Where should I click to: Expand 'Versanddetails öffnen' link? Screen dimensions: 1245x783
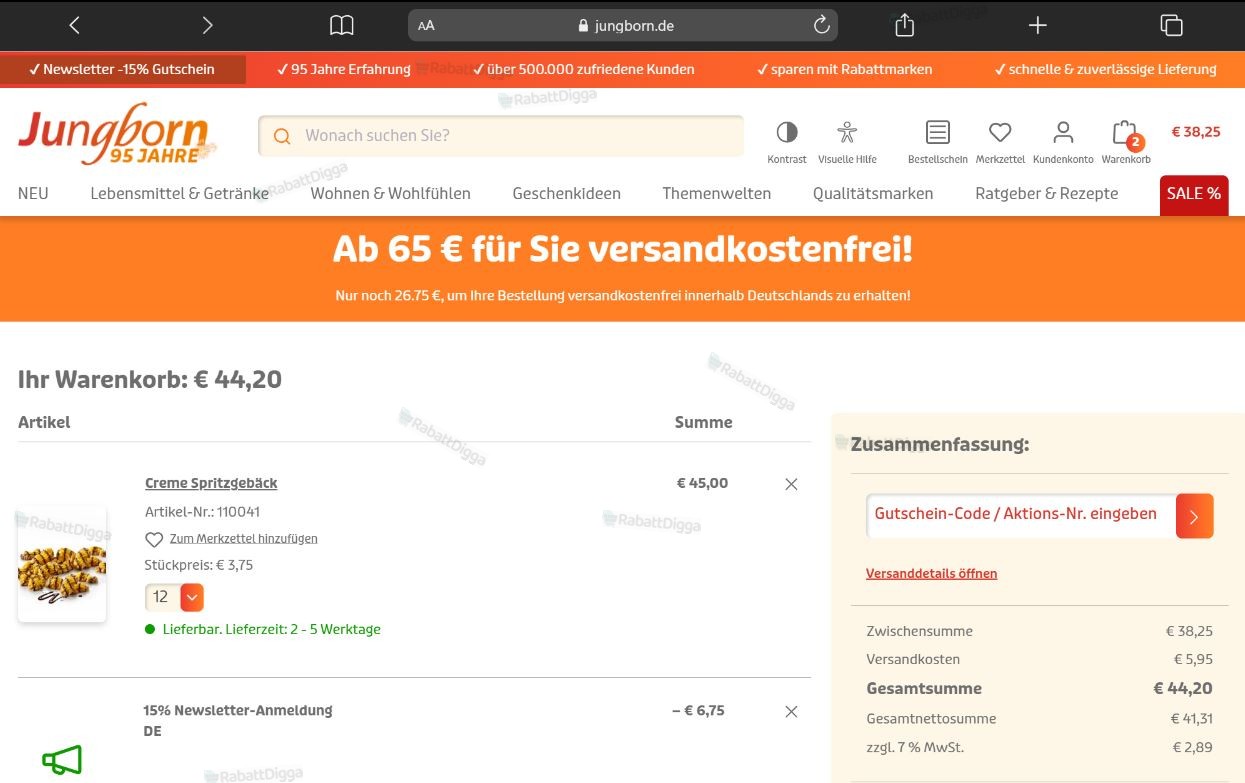pos(931,573)
